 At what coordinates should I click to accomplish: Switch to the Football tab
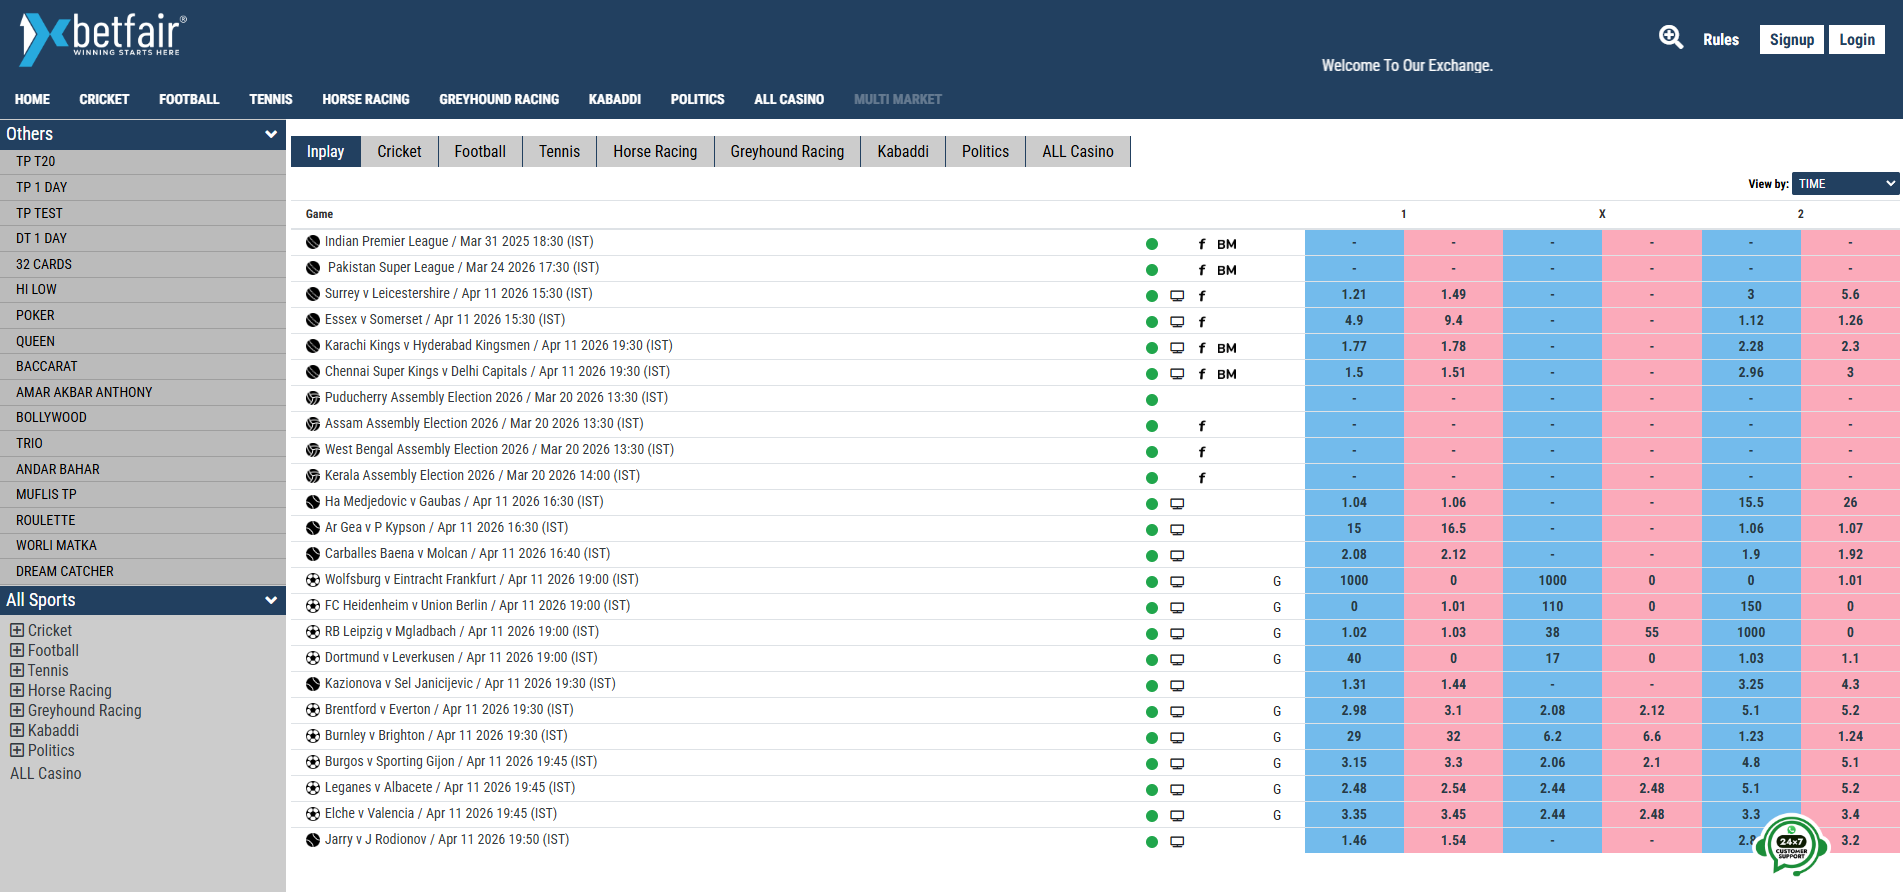tap(480, 151)
